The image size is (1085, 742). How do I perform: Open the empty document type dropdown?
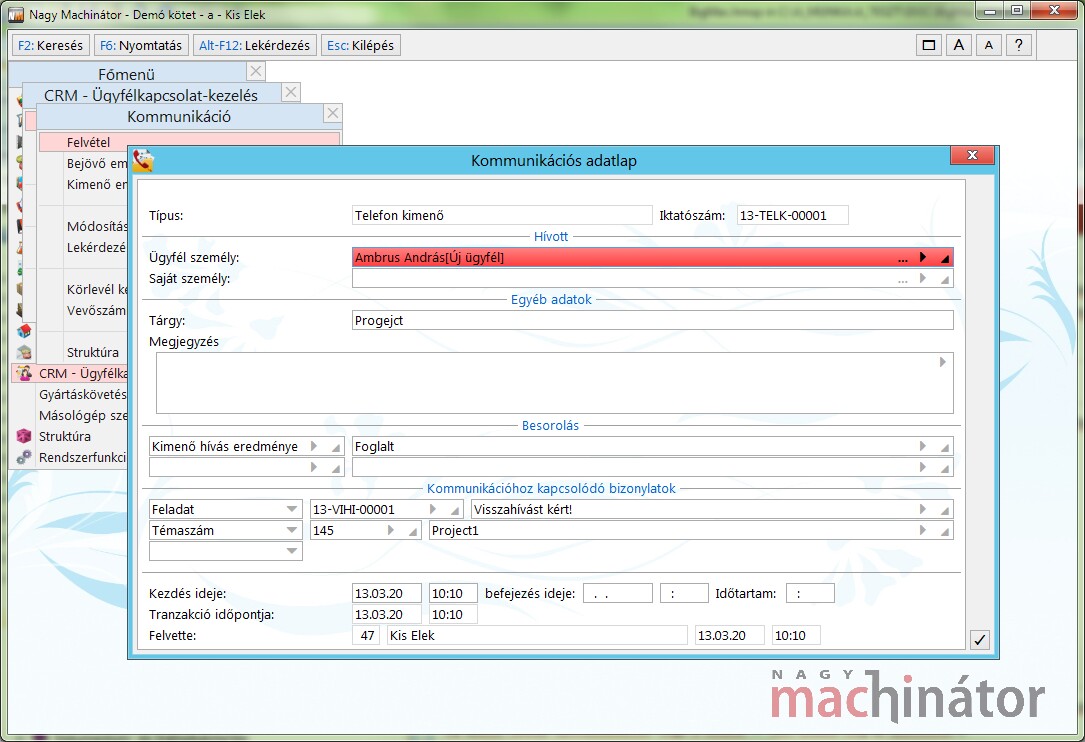[292, 551]
